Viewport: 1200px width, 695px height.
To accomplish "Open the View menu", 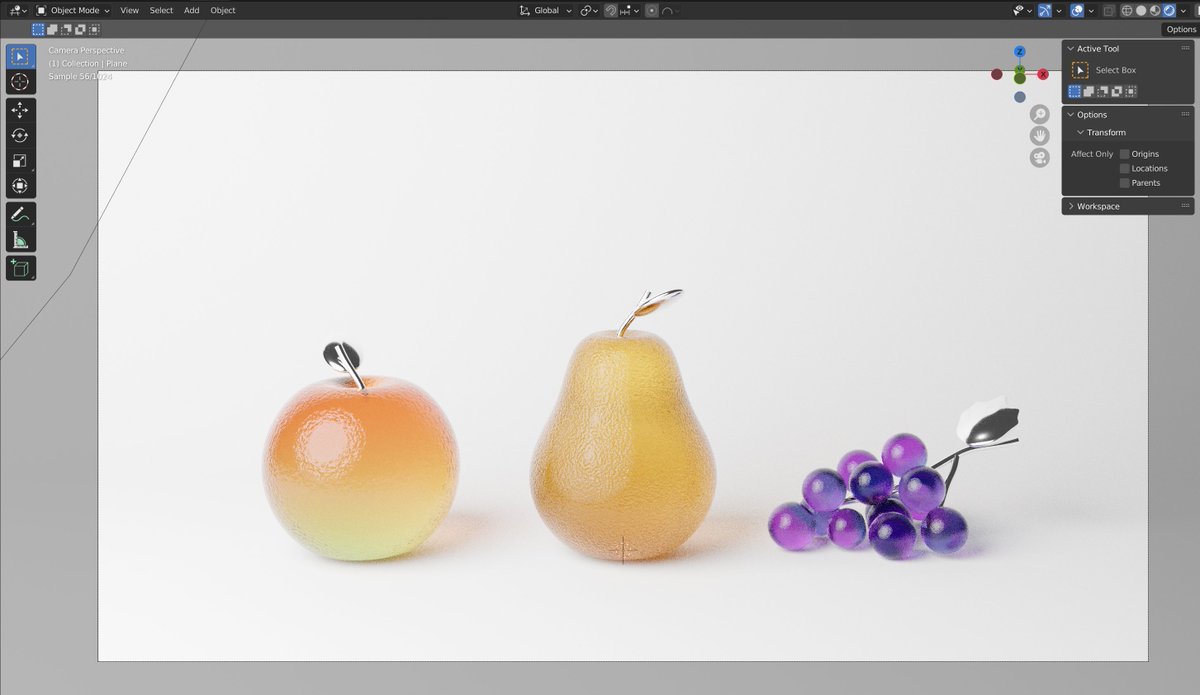I will click(x=129, y=10).
